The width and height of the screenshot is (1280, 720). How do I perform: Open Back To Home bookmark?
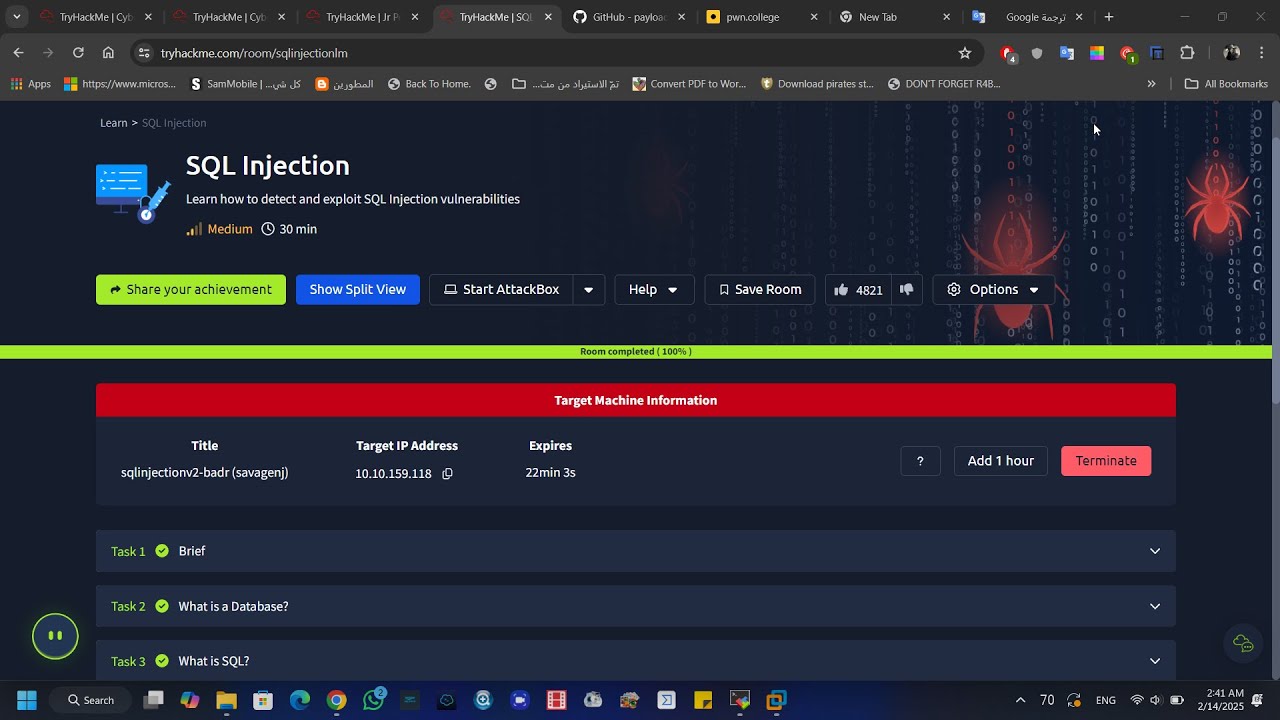[x=429, y=84]
